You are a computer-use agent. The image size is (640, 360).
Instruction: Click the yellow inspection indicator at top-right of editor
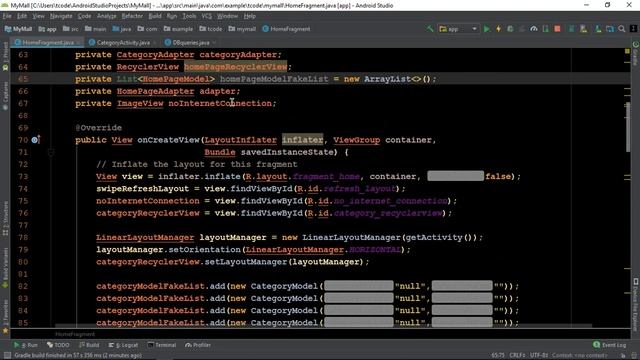(627, 51)
